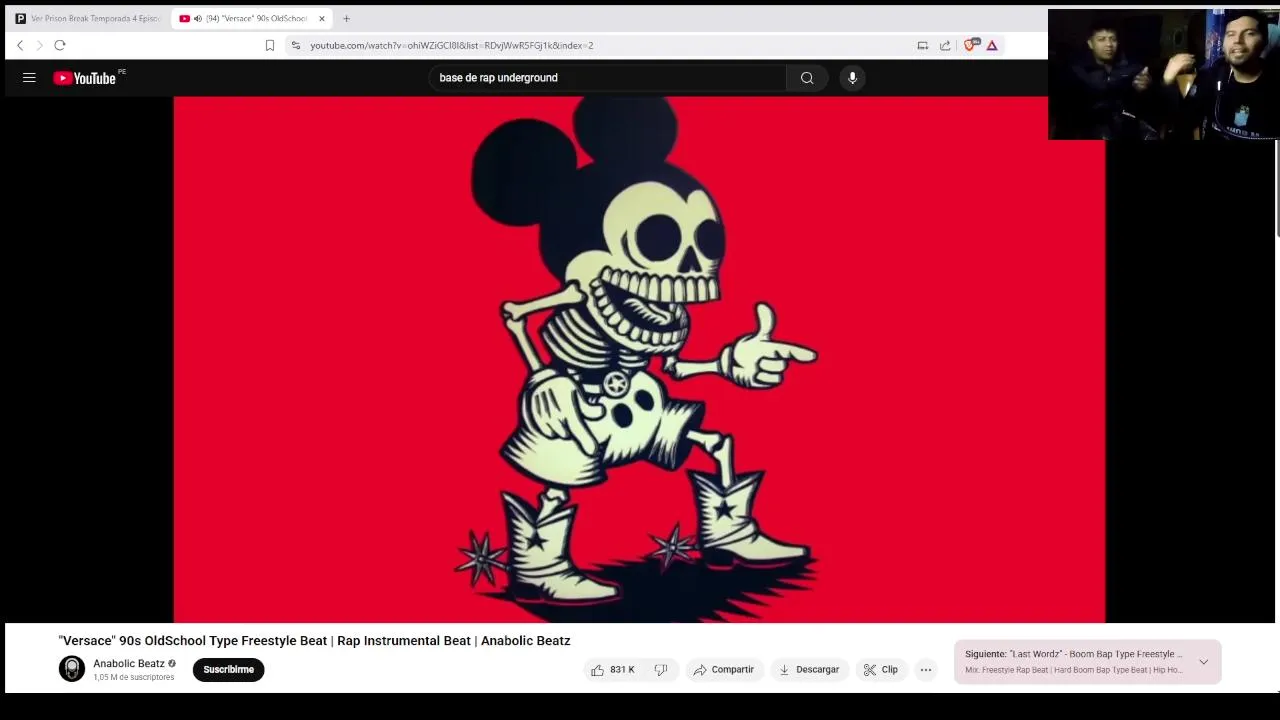
Task: Click the share icon in address bar
Action: pos(945,45)
